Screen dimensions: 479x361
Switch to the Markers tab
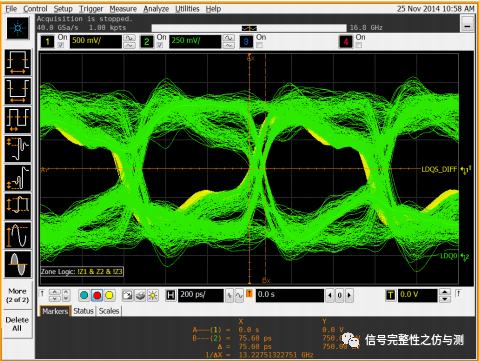pyautogui.click(x=55, y=311)
